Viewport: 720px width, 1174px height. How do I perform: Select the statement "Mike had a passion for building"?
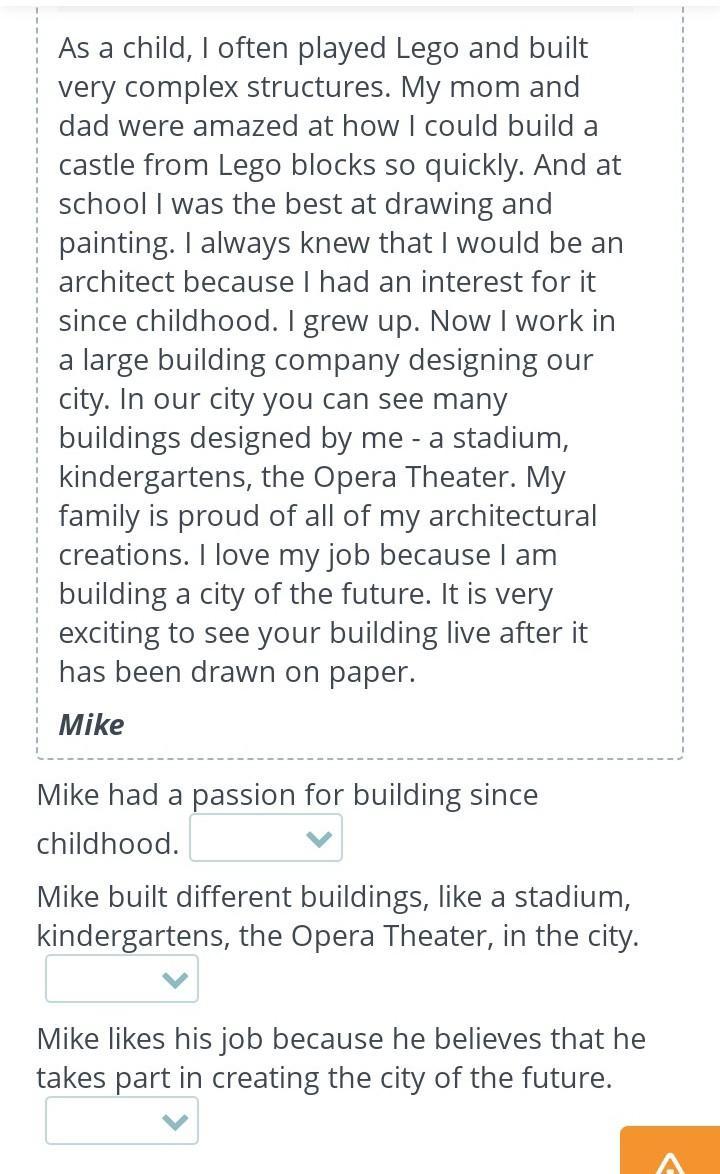287,795
